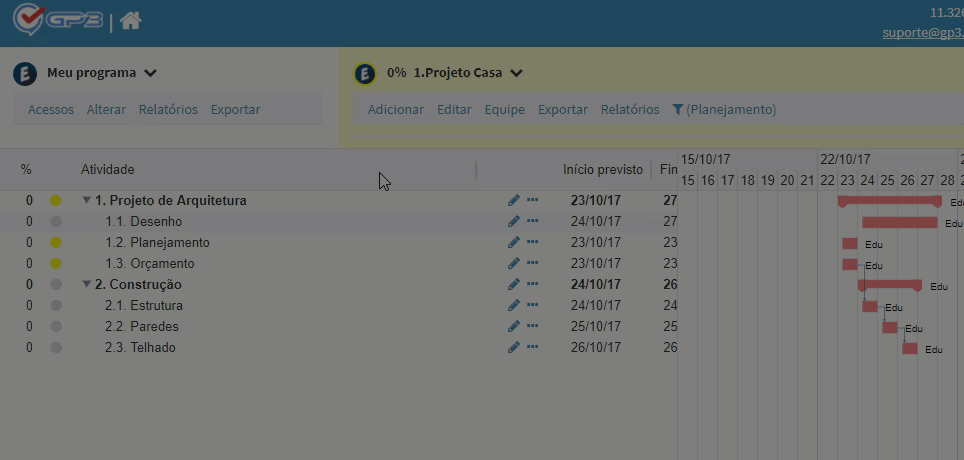This screenshot has height=460, width=964.
Task: Click the Projeto Casa avatar icon
Action: (365, 74)
